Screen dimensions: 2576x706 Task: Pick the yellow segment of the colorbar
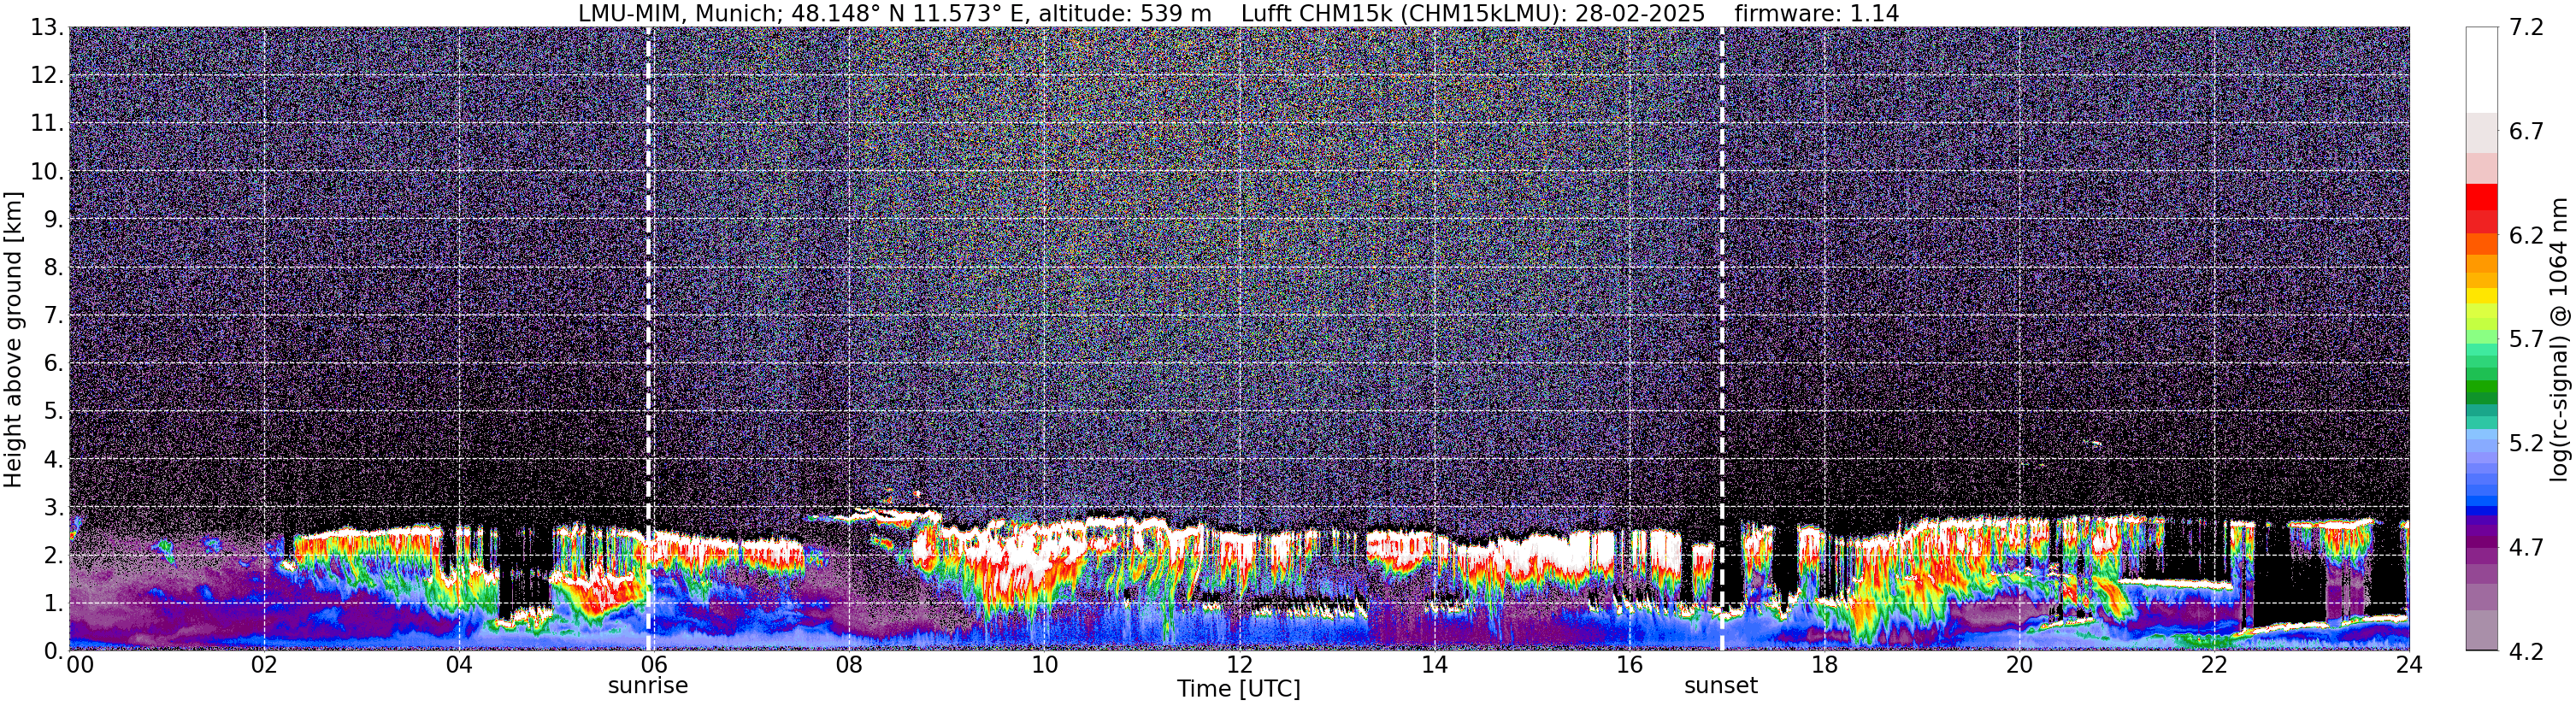pos(2481,296)
